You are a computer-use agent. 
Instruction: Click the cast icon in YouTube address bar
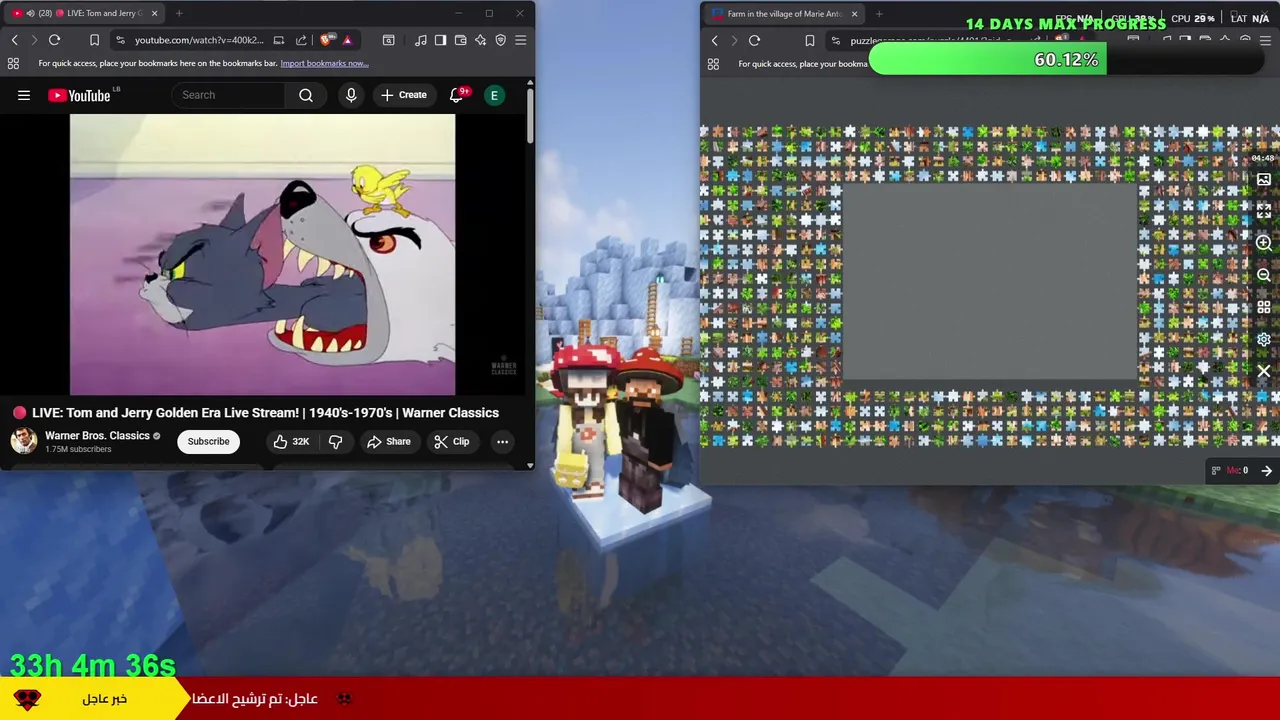pyautogui.click(x=279, y=40)
